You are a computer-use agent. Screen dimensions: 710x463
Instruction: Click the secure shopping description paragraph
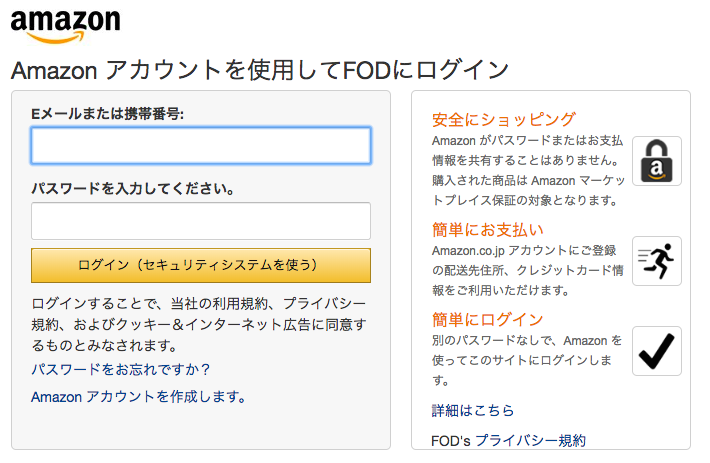point(528,171)
